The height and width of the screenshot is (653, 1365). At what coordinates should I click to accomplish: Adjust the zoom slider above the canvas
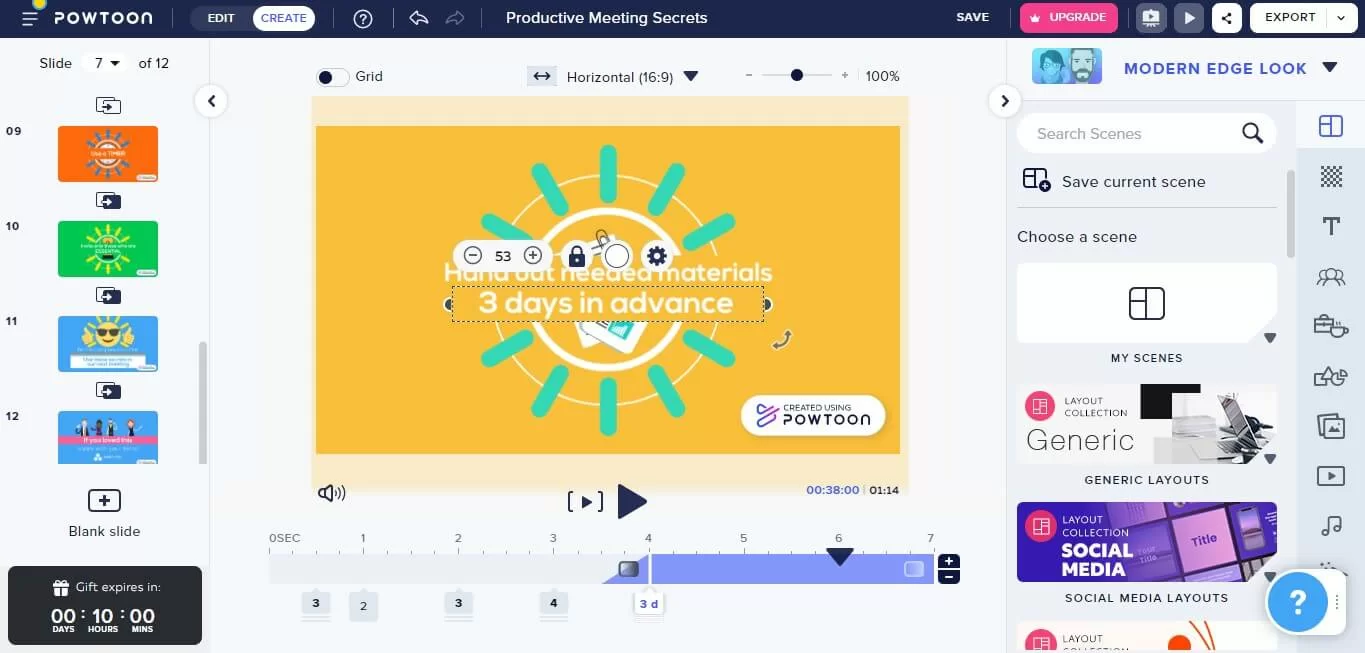796,74
